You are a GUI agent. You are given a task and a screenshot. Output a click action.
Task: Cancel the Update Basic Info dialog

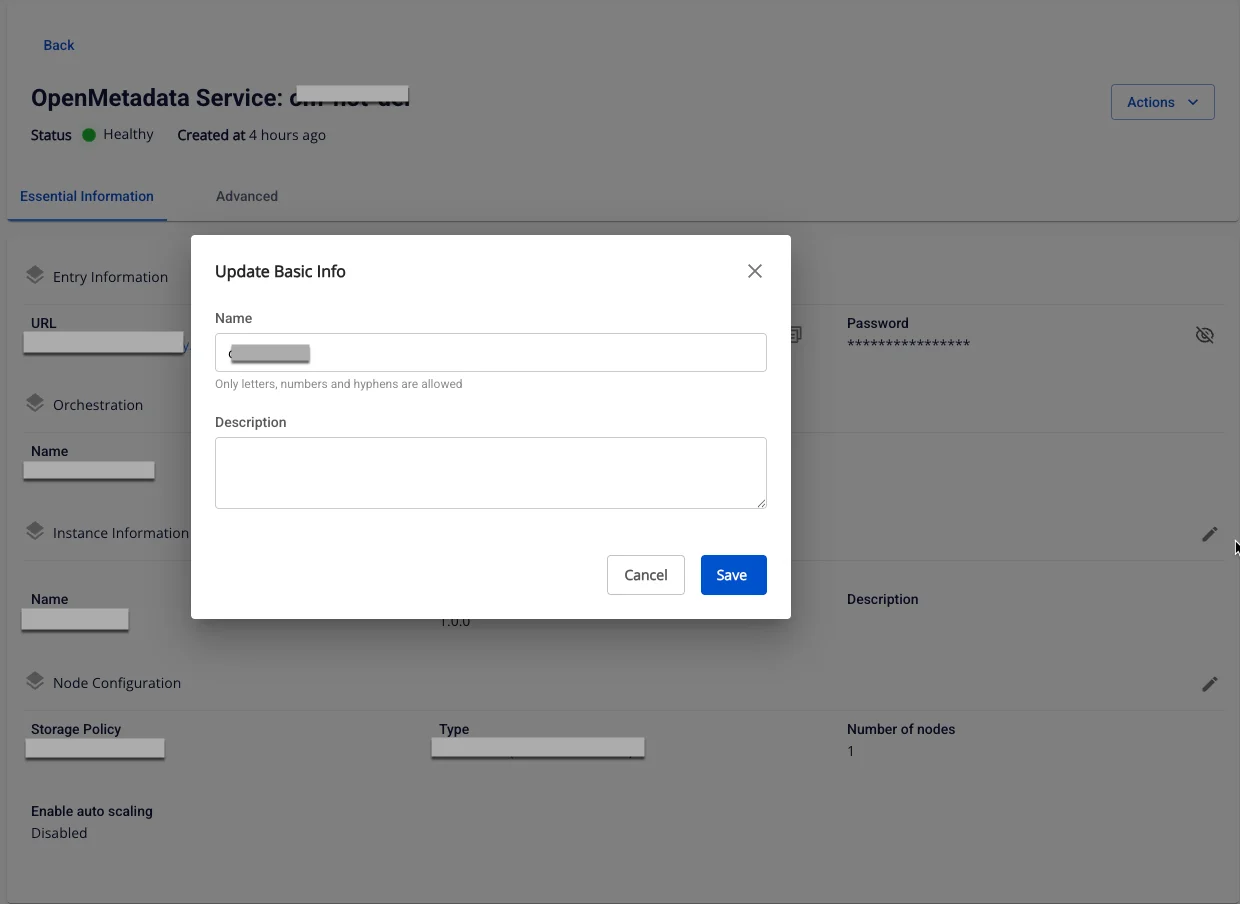coord(646,575)
